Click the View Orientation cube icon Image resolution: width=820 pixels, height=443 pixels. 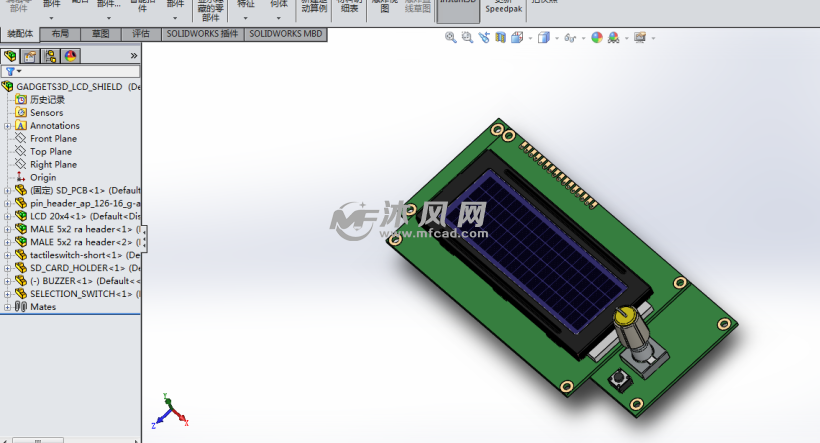[517, 37]
